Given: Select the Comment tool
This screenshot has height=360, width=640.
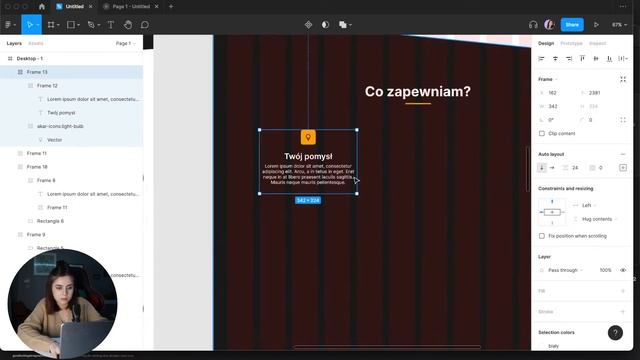Looking at the screenshot, I should pos(144,25).
